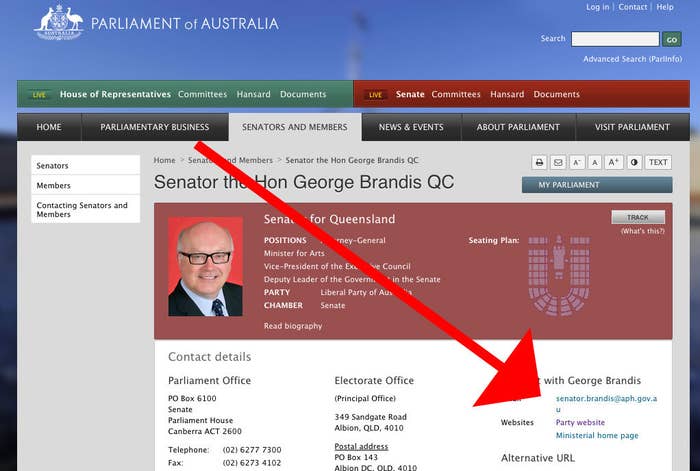Click Home in breadcrumb trail
700x471 pixels.
tap(164, 160)
